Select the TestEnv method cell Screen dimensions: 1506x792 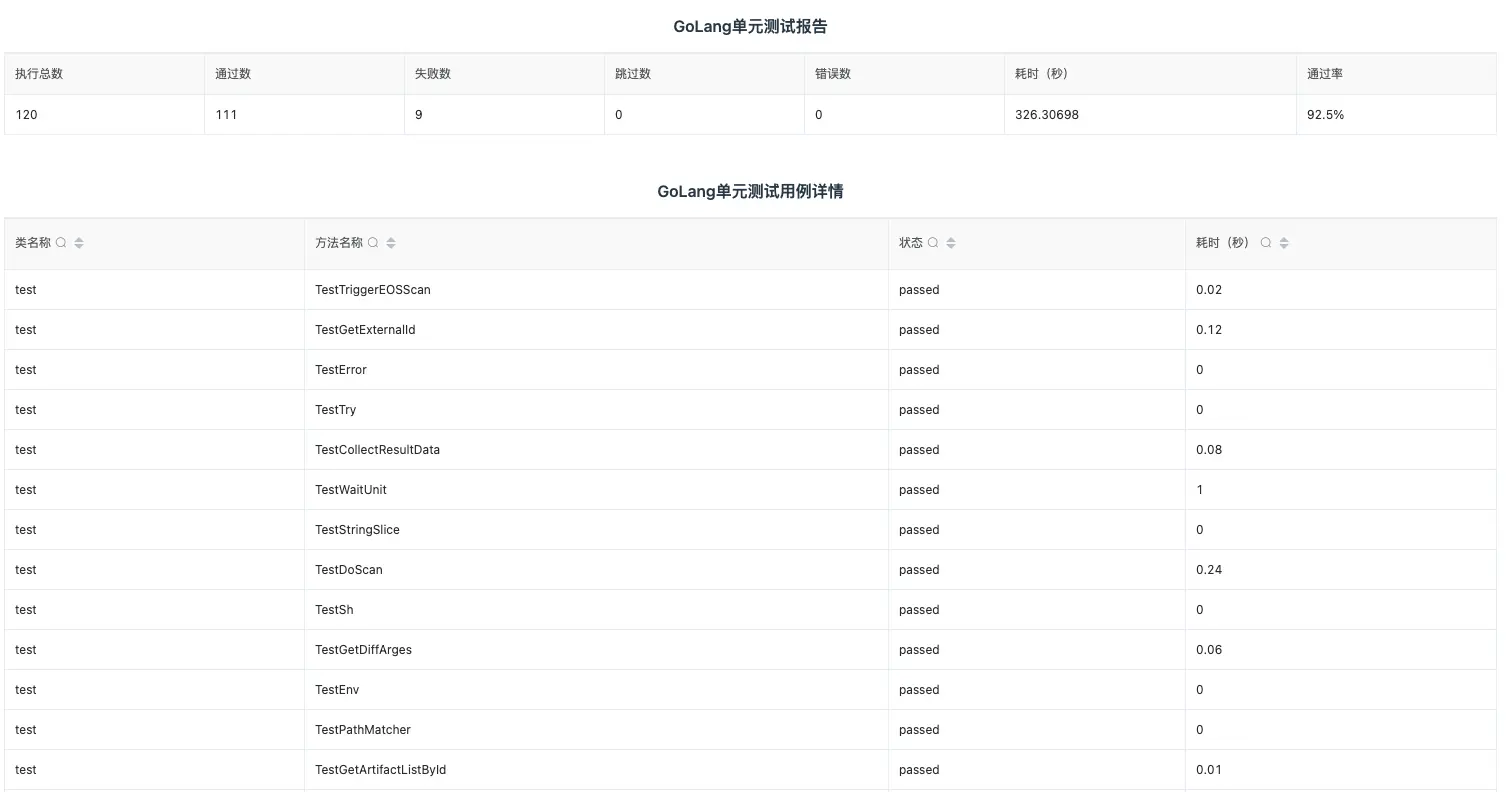click(596, 690)
